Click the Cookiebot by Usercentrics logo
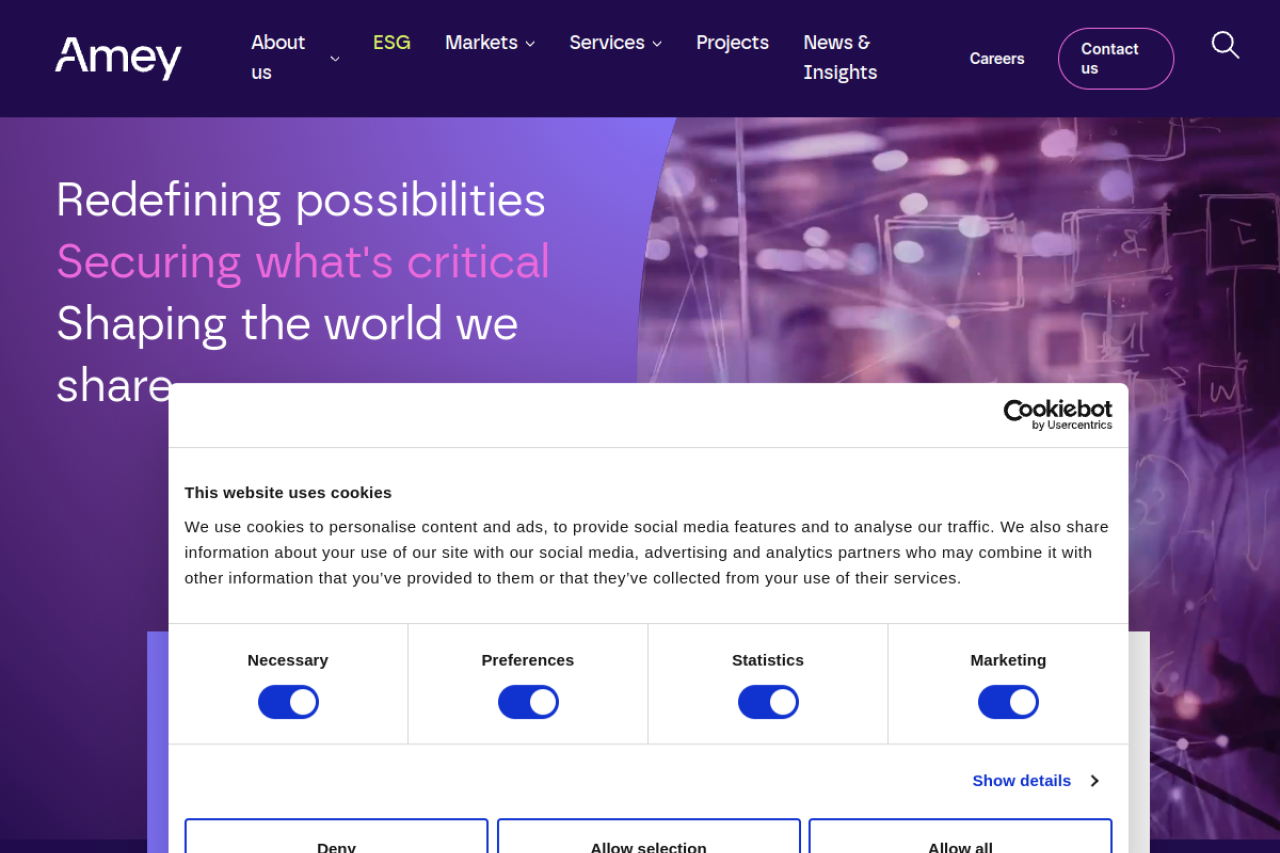1280x853 pixels. [1058, 415]
